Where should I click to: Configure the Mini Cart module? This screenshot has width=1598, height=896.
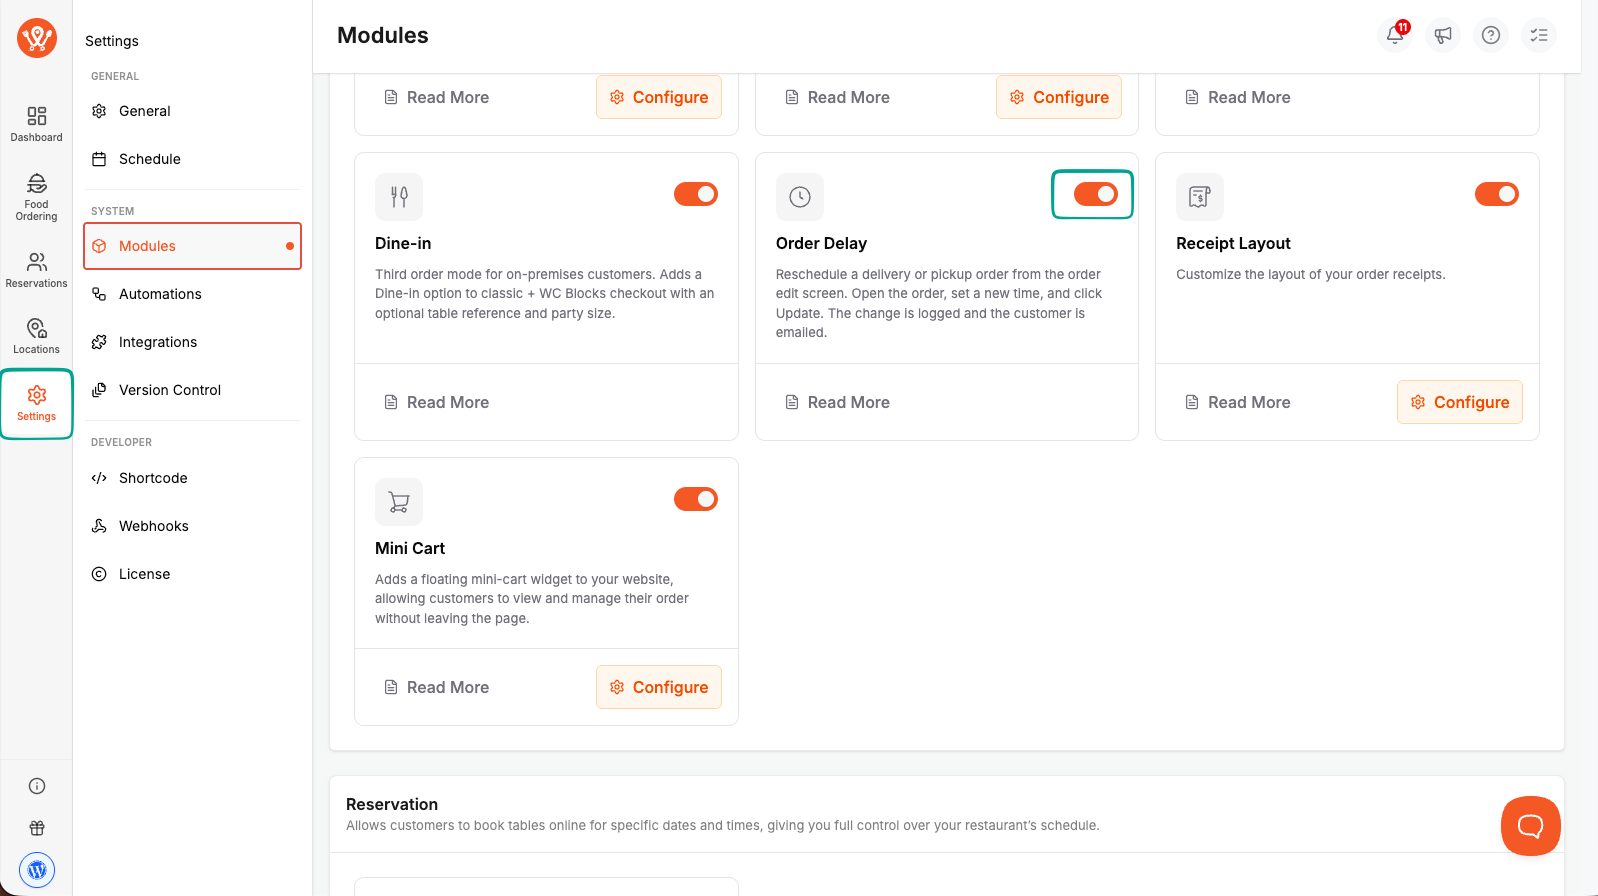pyautogui.click(x=659, y=687)
